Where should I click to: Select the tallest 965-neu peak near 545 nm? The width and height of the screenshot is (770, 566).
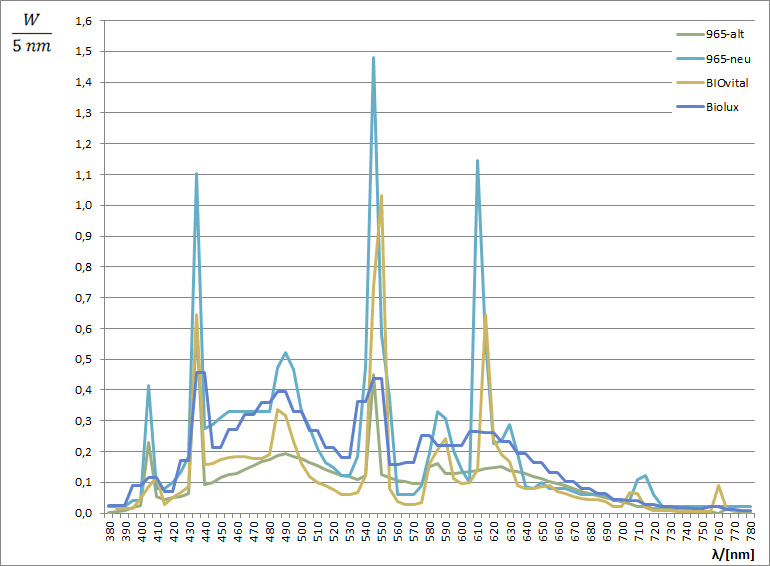click(374, 58)
